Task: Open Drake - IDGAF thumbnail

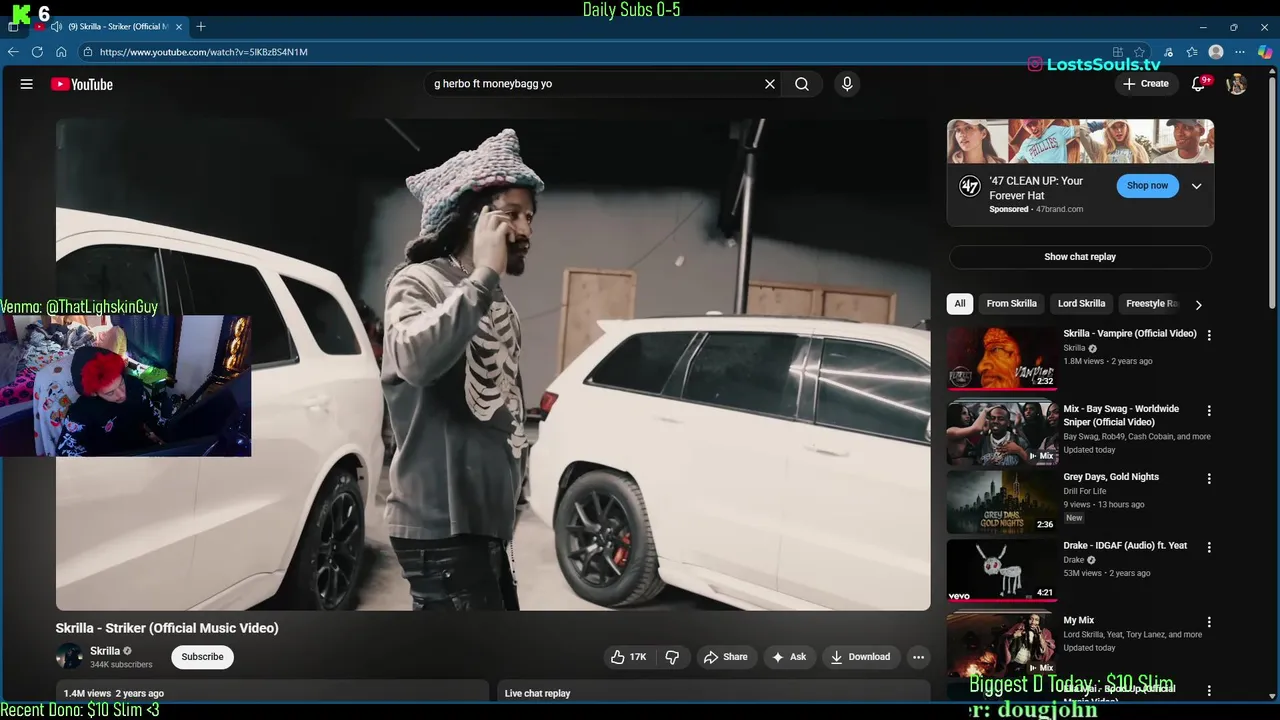Action: [x=1002, y=571]
